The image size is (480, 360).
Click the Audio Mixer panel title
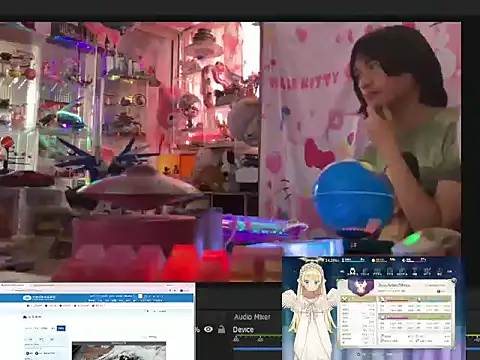click(x=252, y=317)
